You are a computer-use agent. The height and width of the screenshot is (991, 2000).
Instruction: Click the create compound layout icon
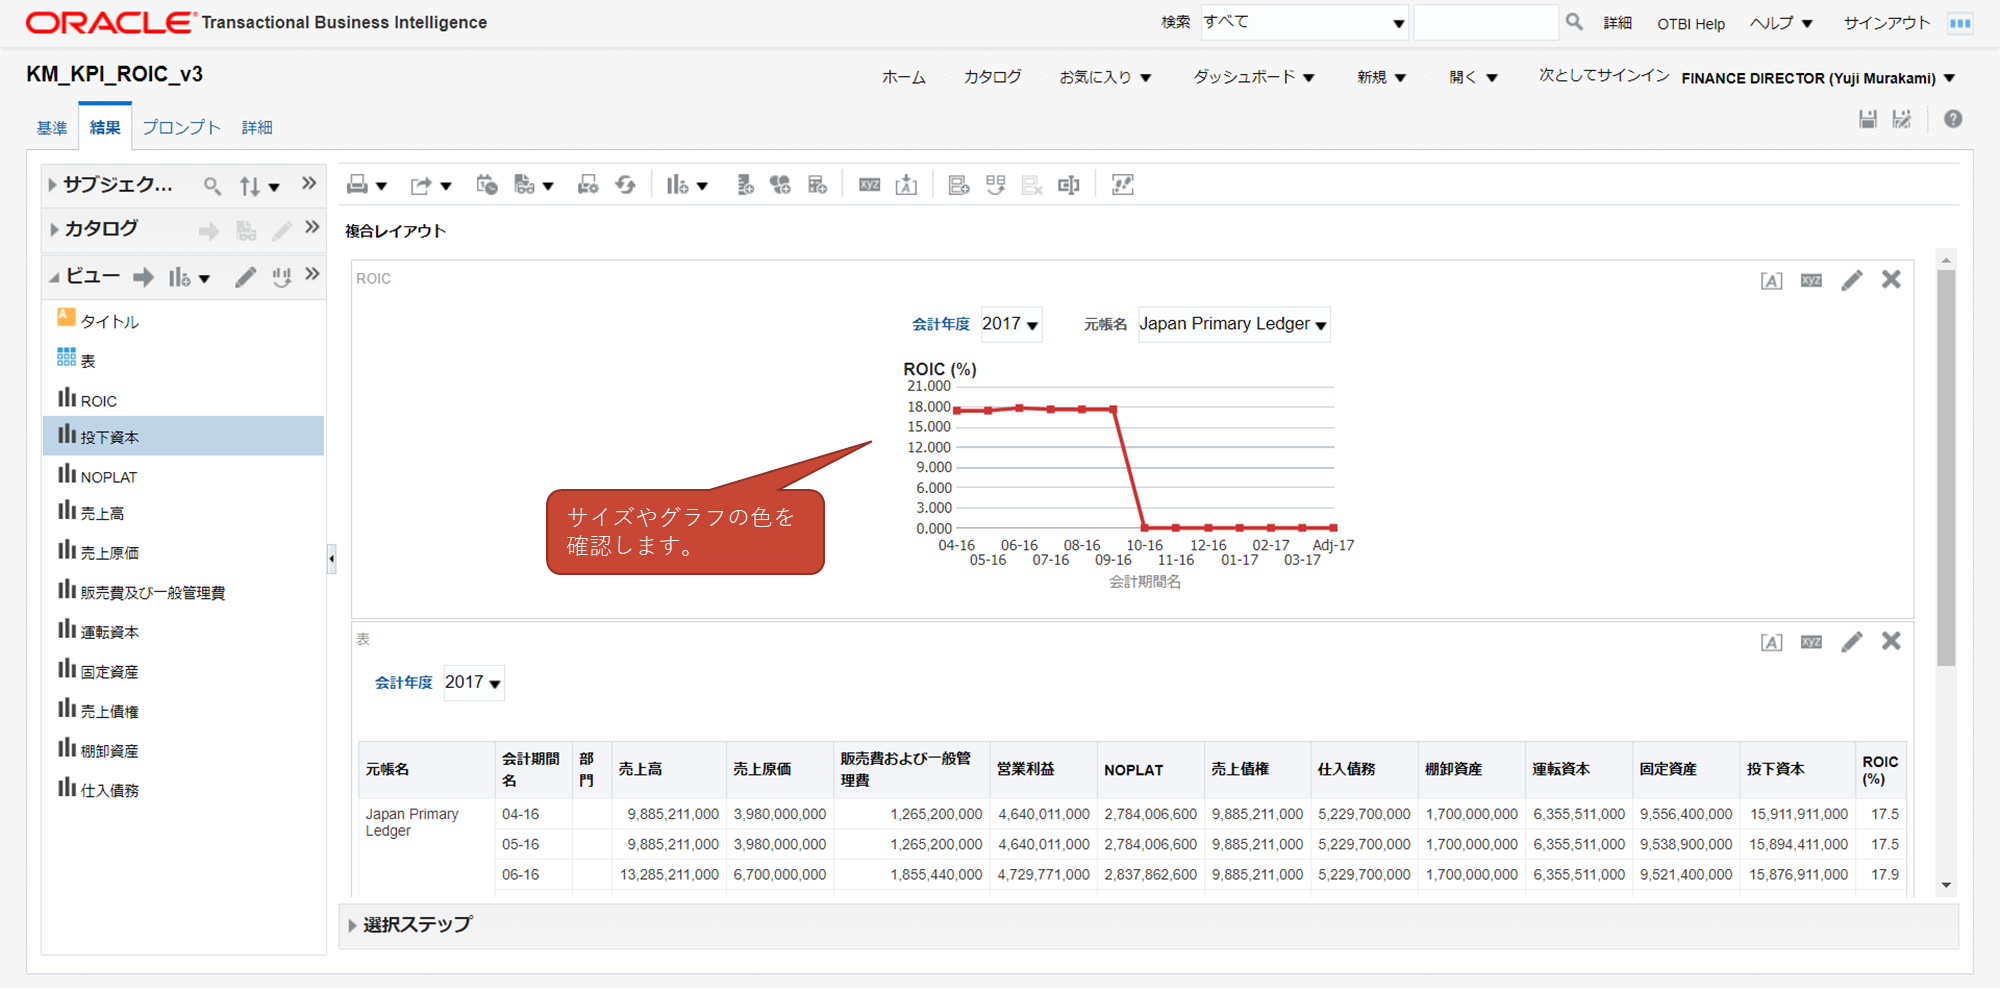pyautogui.click(x=958, y=185)
